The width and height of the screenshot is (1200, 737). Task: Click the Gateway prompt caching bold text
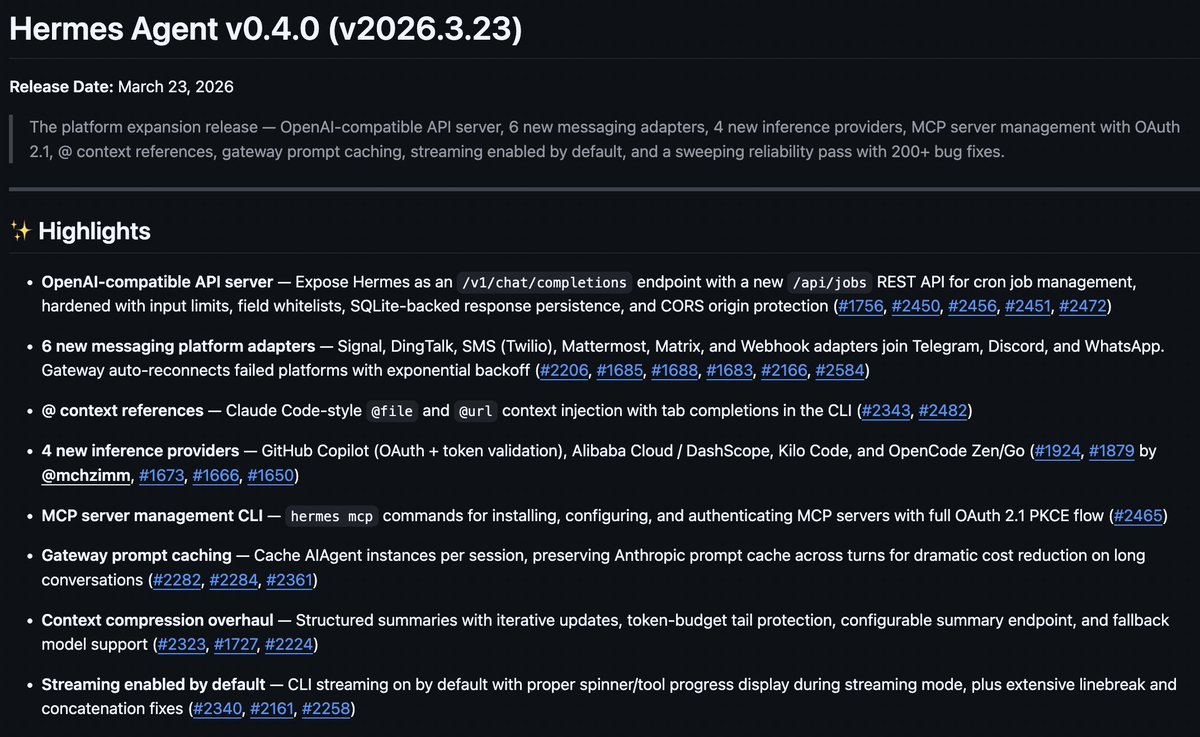[x=137, y=555]
